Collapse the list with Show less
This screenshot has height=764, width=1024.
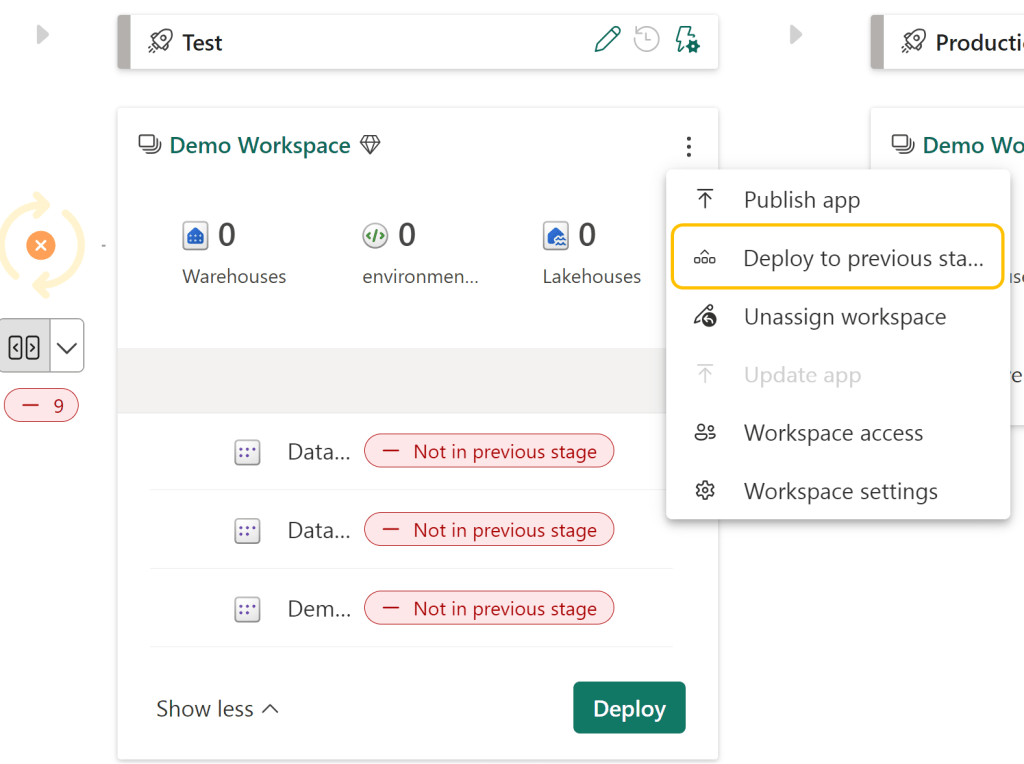point(217,709)
